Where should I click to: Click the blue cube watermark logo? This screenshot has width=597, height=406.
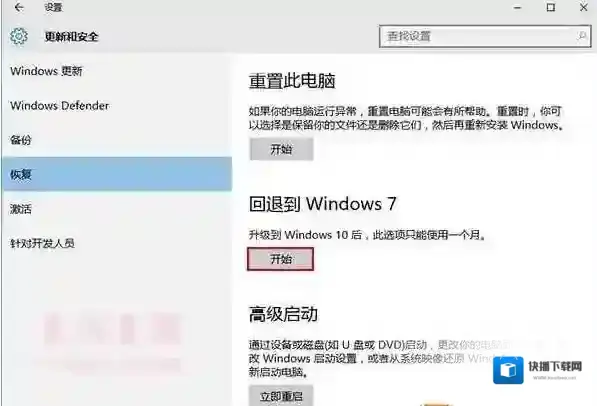point(508,370)
